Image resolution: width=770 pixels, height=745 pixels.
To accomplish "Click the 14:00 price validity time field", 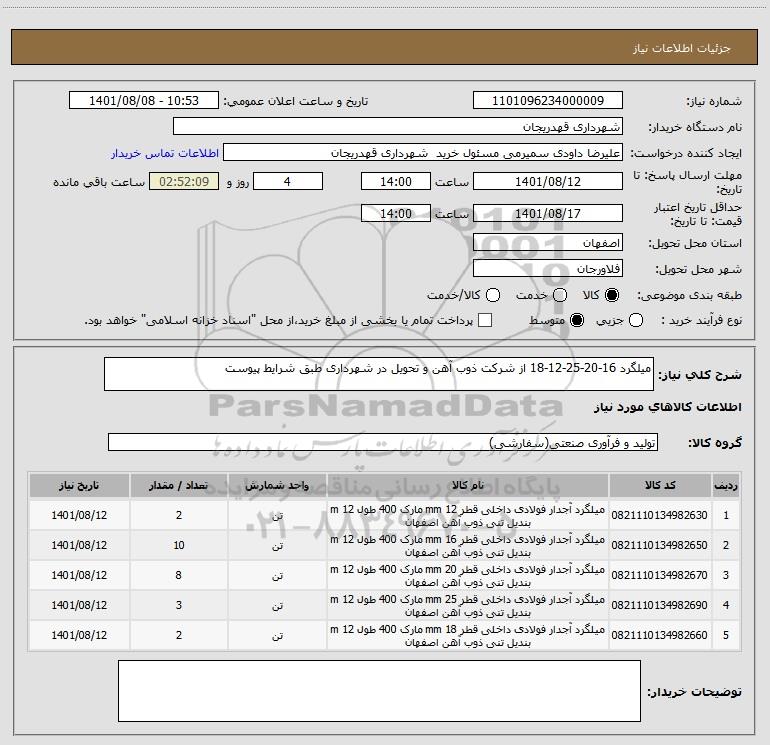I will click(x=396, y=214).
